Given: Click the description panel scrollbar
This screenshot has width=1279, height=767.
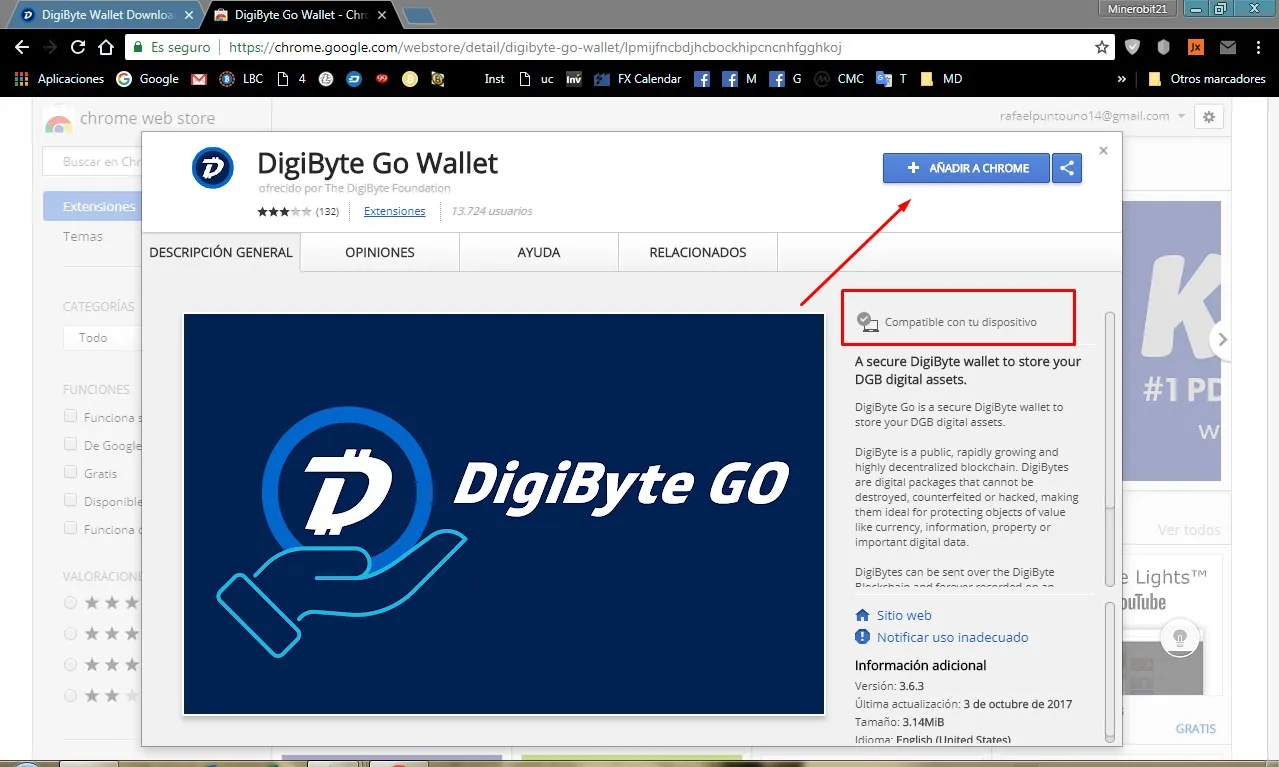Looking at the screenshot, I should 1109,450.
